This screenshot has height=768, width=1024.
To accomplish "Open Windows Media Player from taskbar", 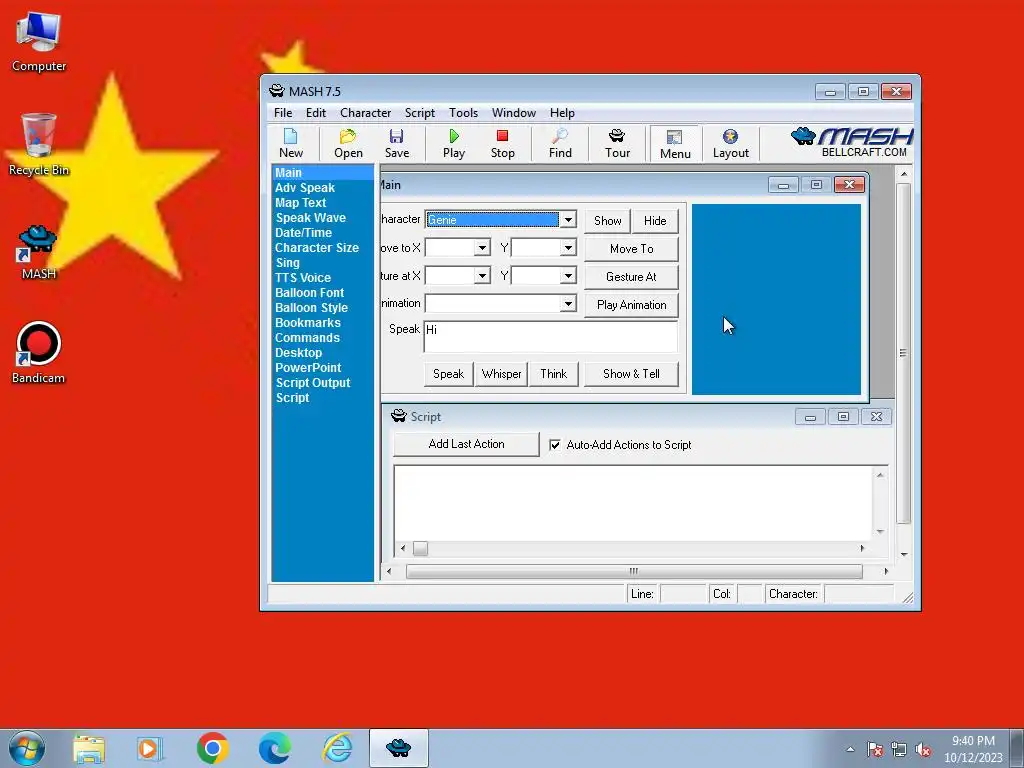I will [x=149, y=748].
